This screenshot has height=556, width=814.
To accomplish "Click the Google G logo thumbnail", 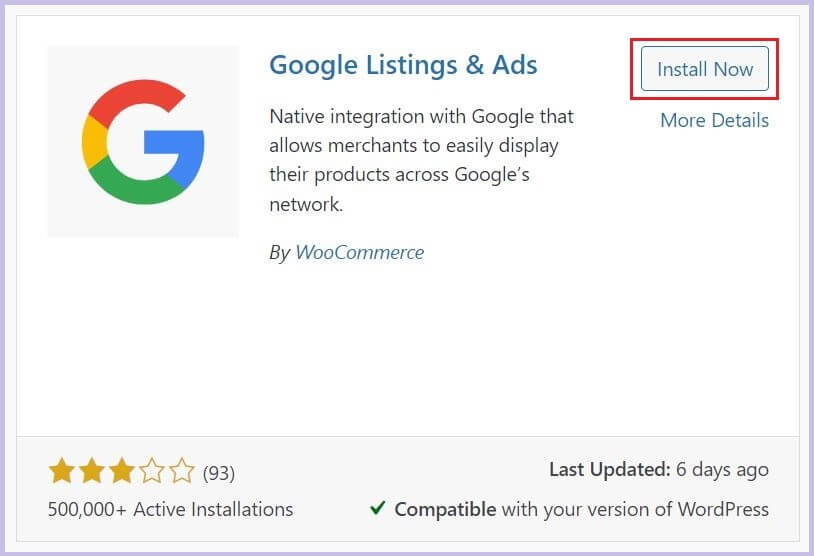I will coord(143,141).
